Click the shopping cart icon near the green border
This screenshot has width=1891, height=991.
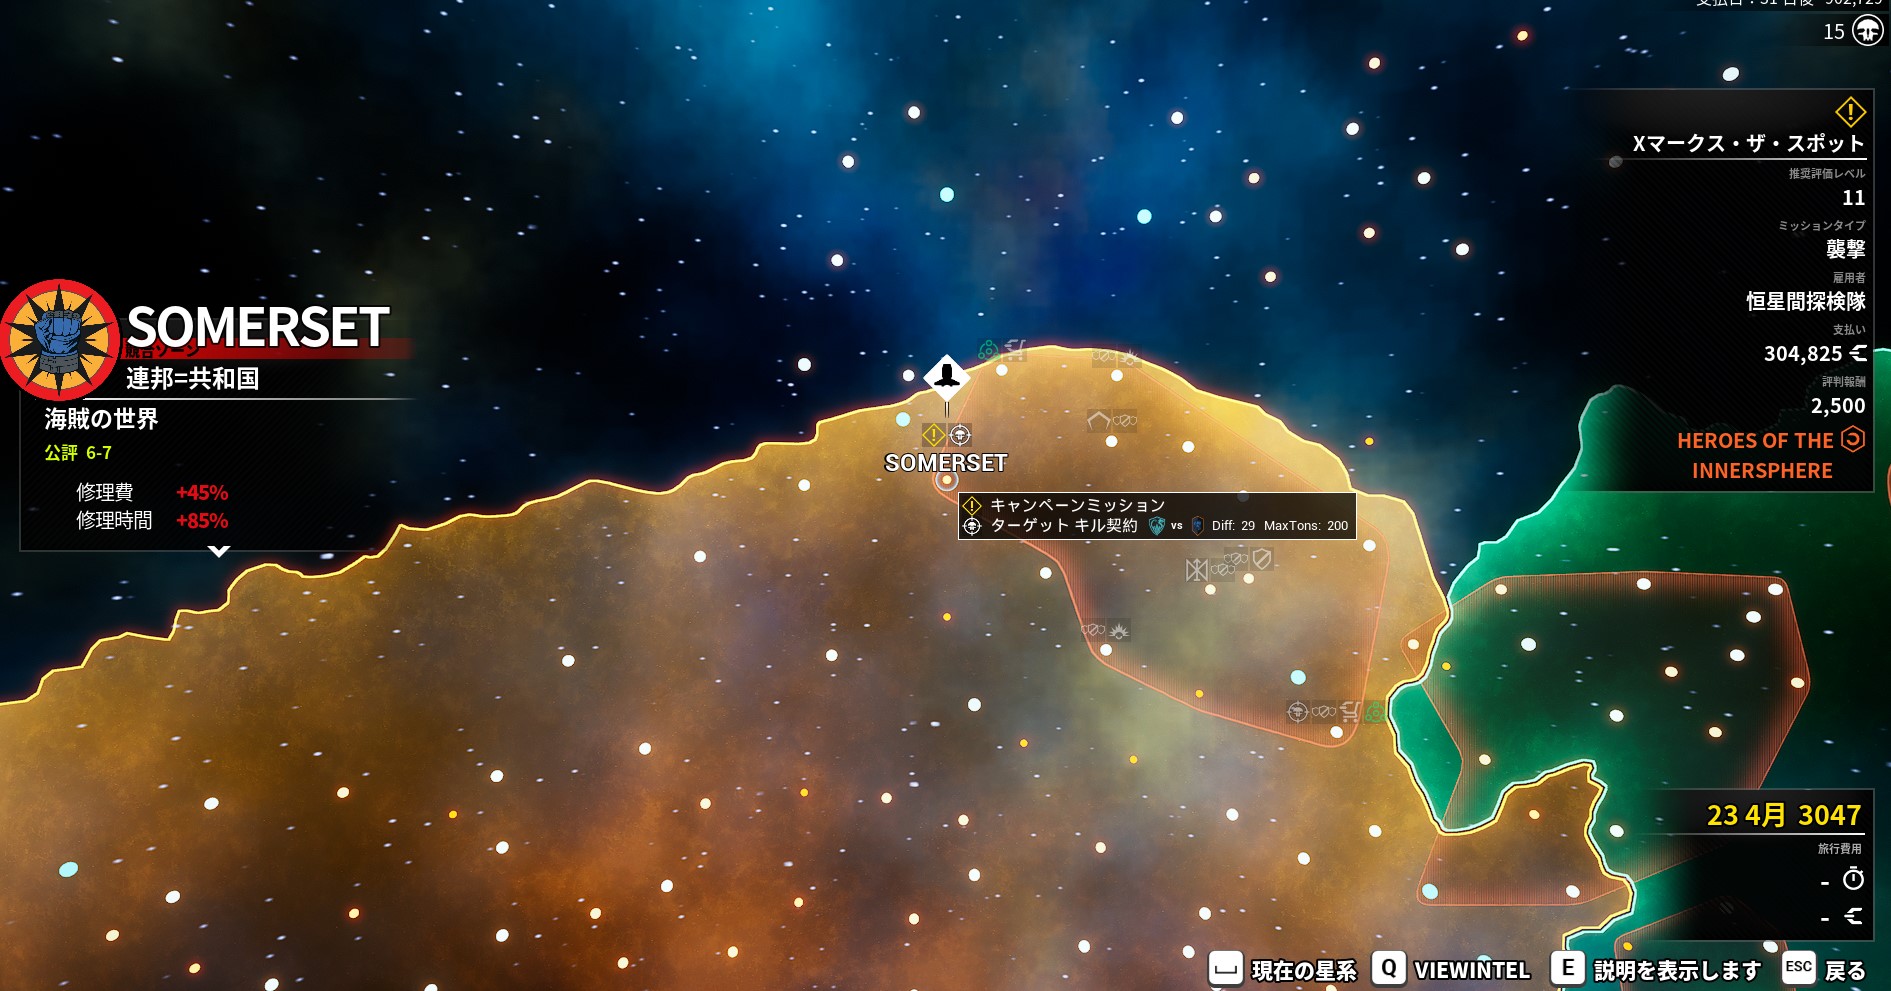tap(1350, 712)
